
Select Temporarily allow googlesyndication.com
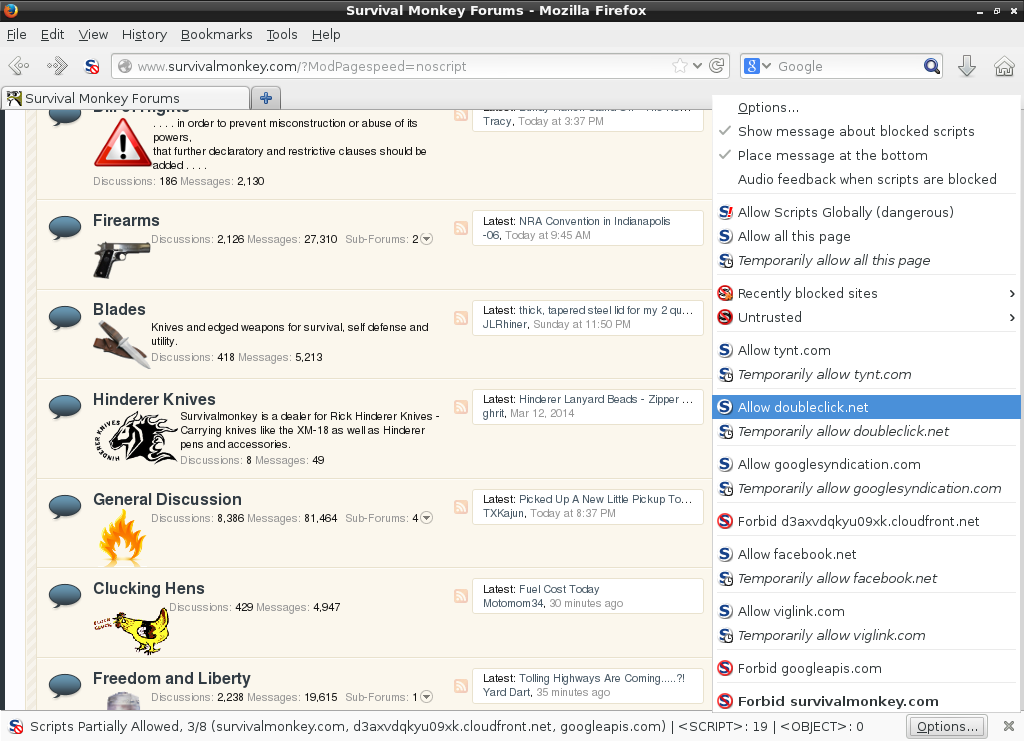coord(867,489)
